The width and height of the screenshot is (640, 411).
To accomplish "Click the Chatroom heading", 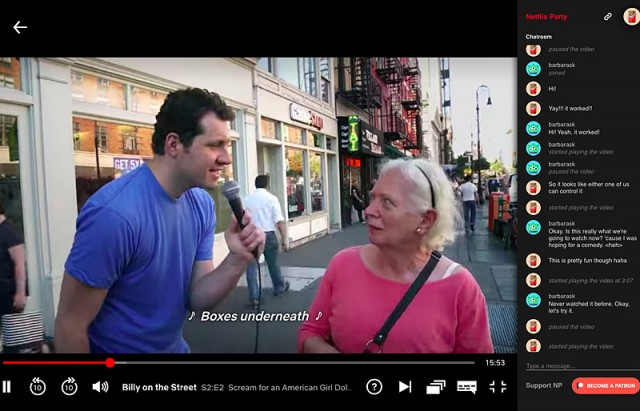I will tap(538, 37).
